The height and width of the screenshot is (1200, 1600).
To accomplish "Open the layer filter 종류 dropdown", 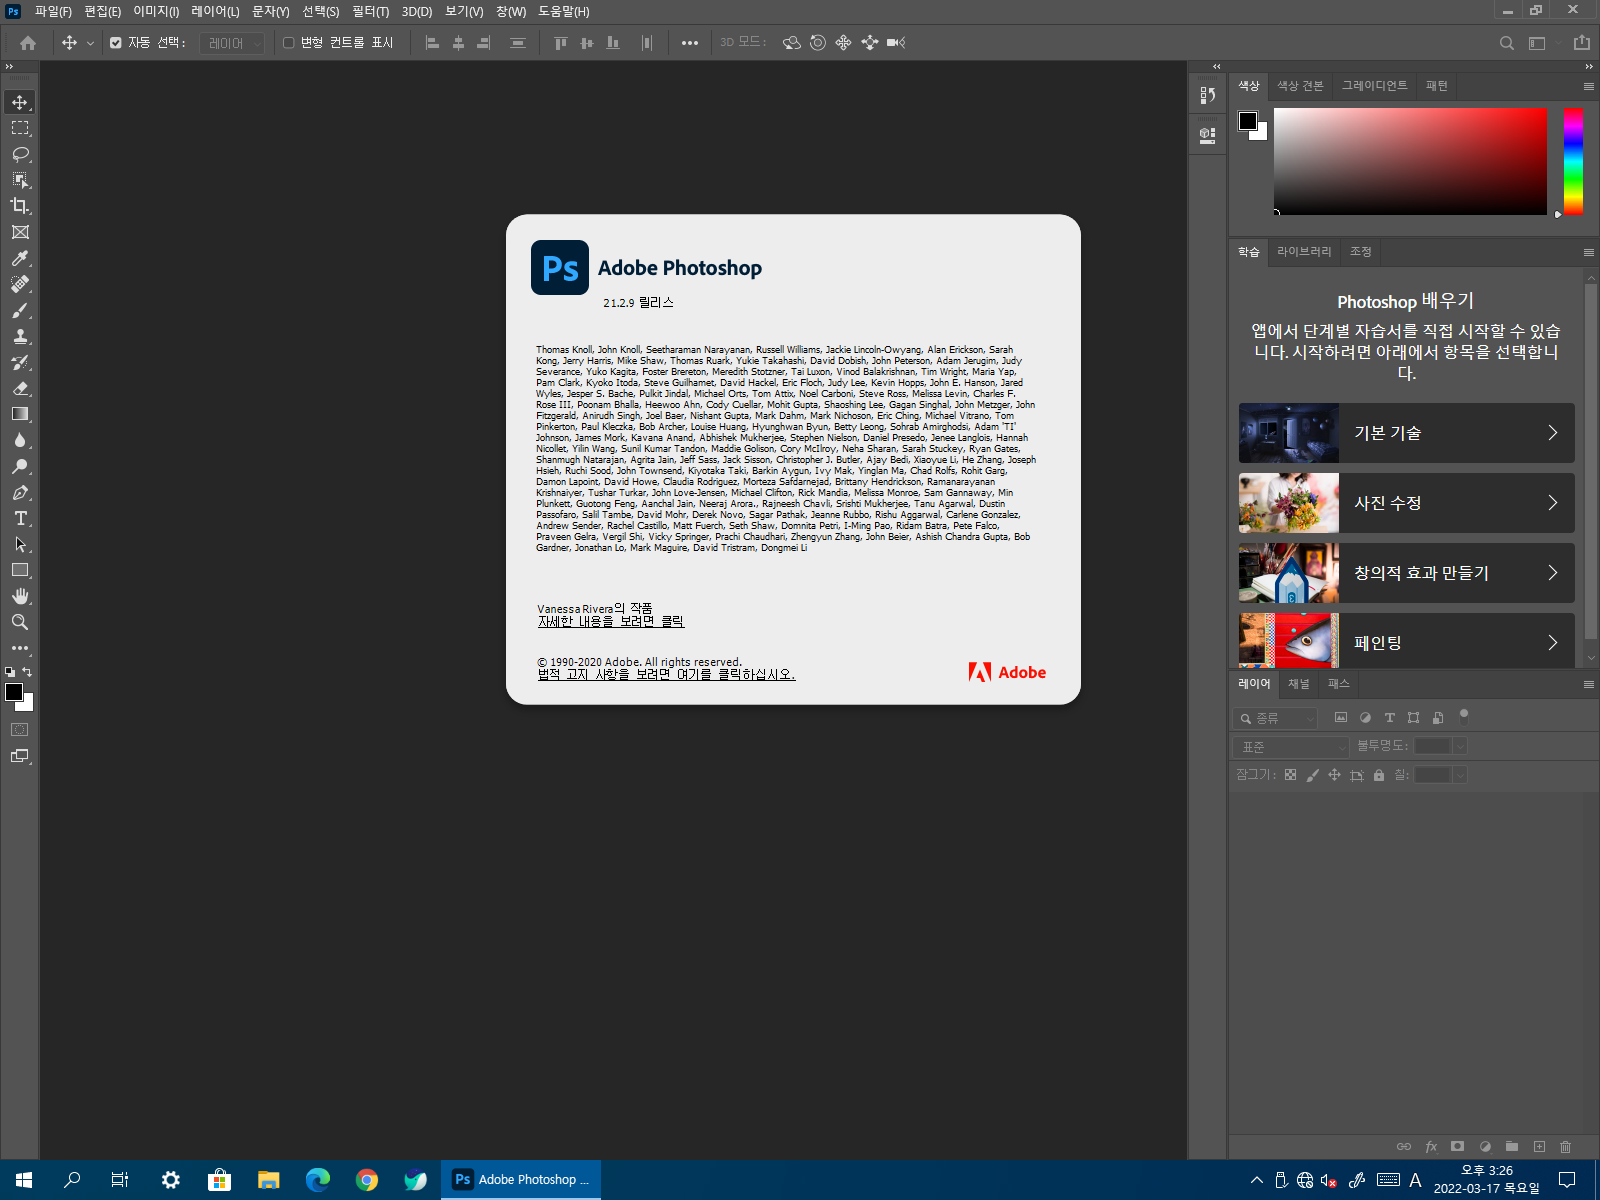I will click(1275, 718).
